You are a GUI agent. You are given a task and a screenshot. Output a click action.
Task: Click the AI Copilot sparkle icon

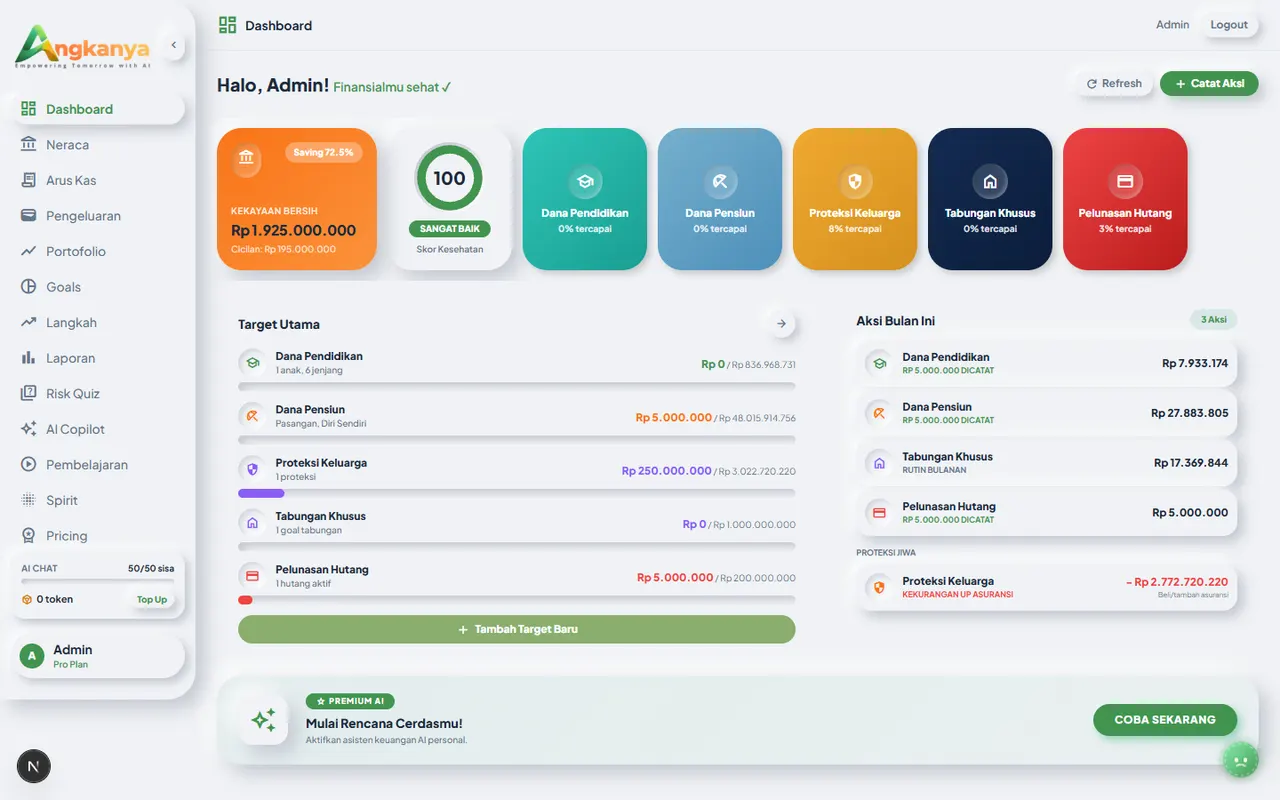click(x=28, y=429)
